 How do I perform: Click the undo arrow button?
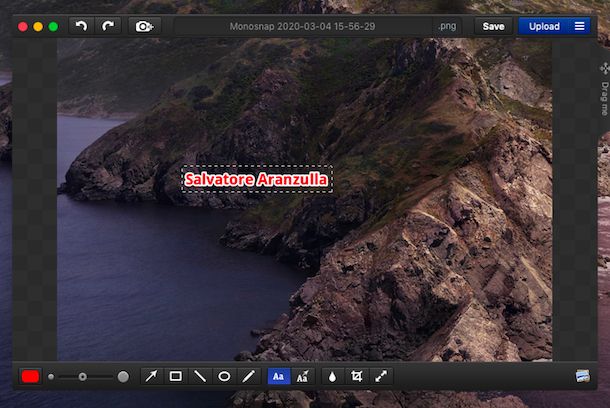pos(81,26)
